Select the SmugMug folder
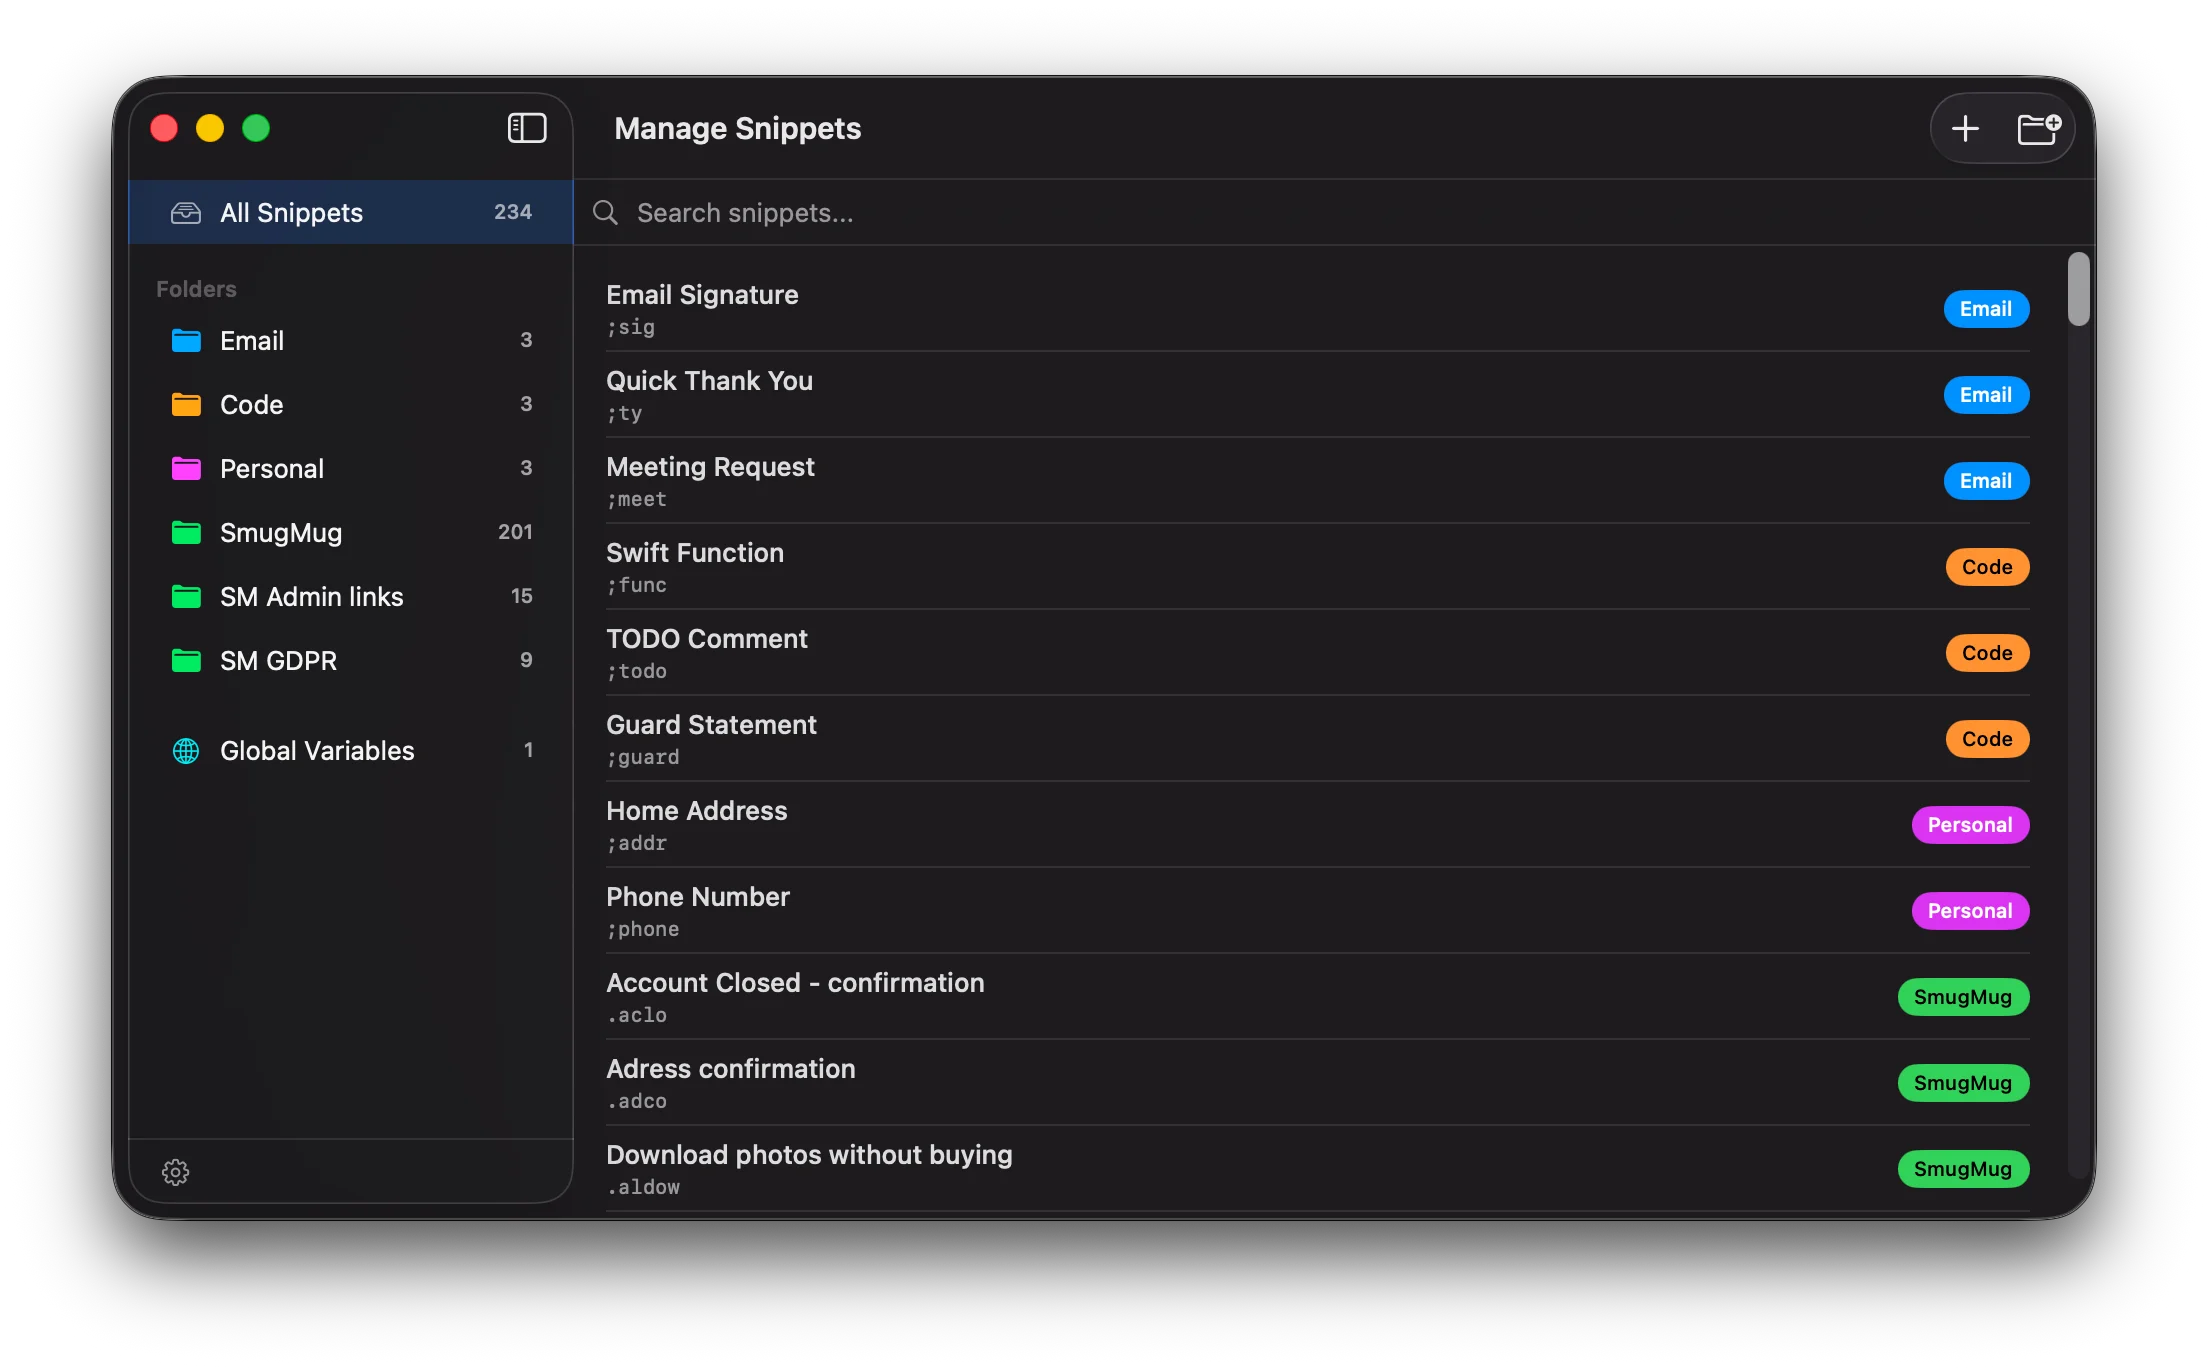This screenshot has width=2208, height=1368. [x=280, y=532]
